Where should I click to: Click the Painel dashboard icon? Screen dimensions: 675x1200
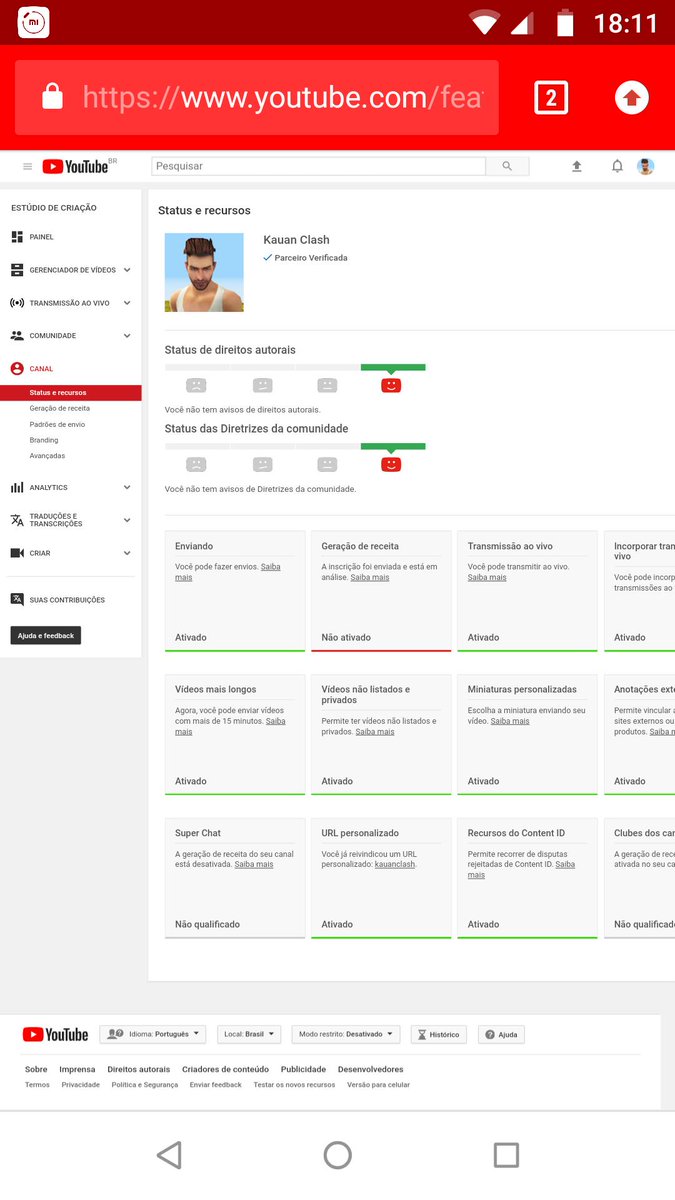(17, 237)
